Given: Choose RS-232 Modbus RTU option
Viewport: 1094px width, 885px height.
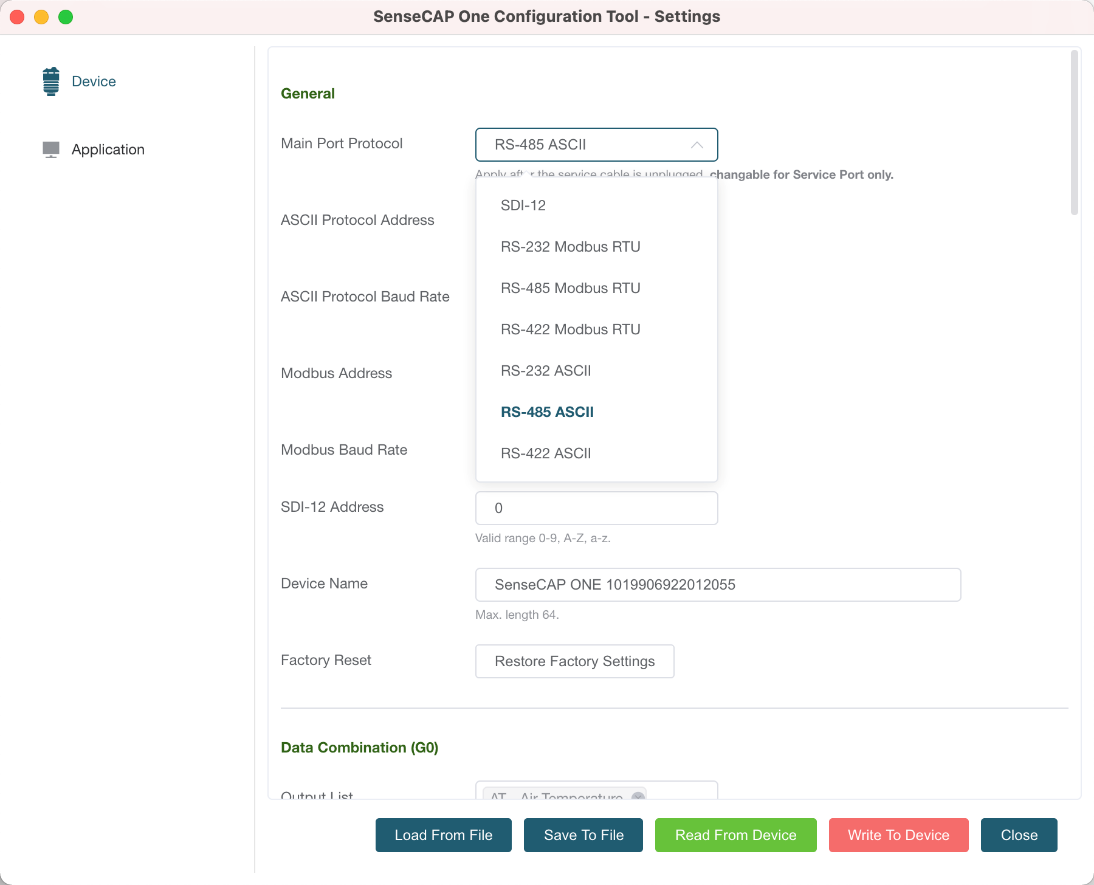Looking at the screenshot, I should point(570,247).
